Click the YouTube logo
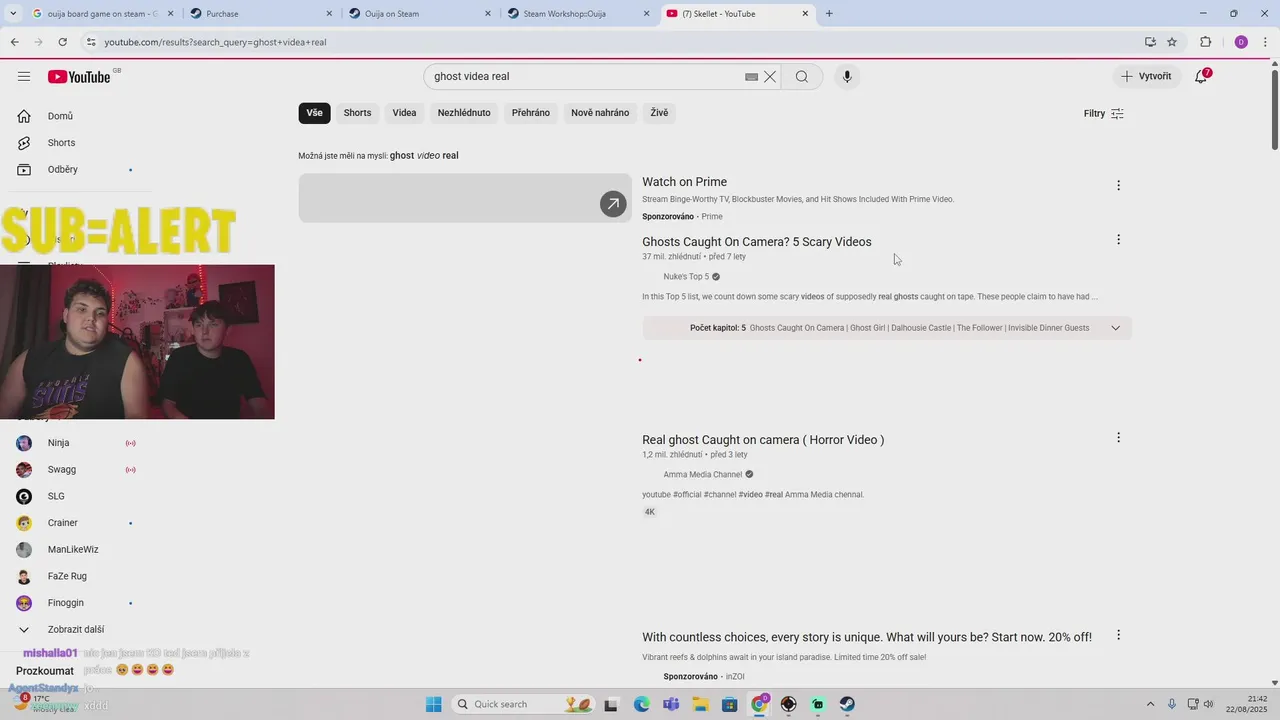 pos(79,77)
